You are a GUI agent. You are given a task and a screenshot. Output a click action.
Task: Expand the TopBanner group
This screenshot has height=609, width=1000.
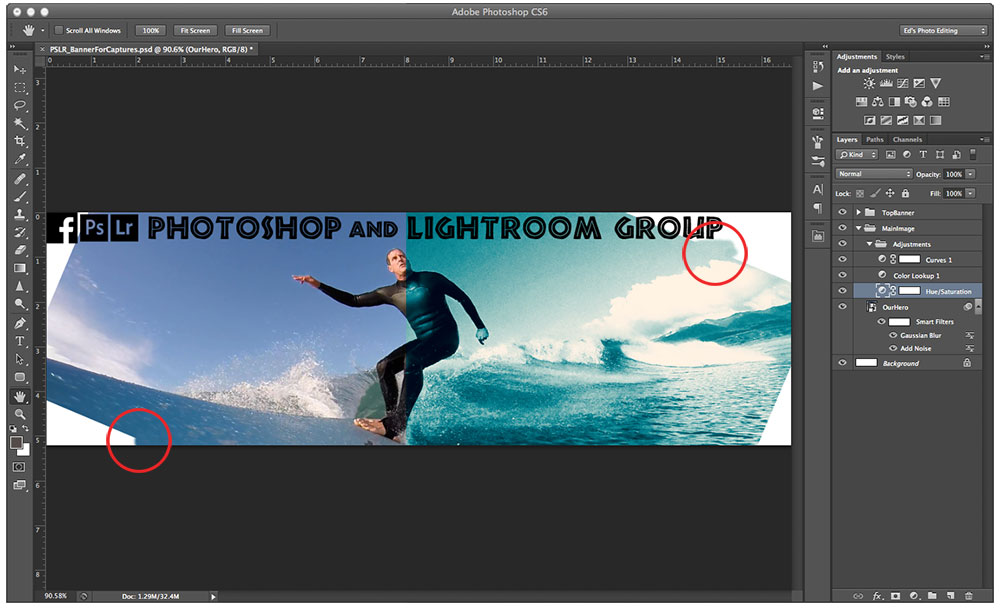[x=858, y=212]
